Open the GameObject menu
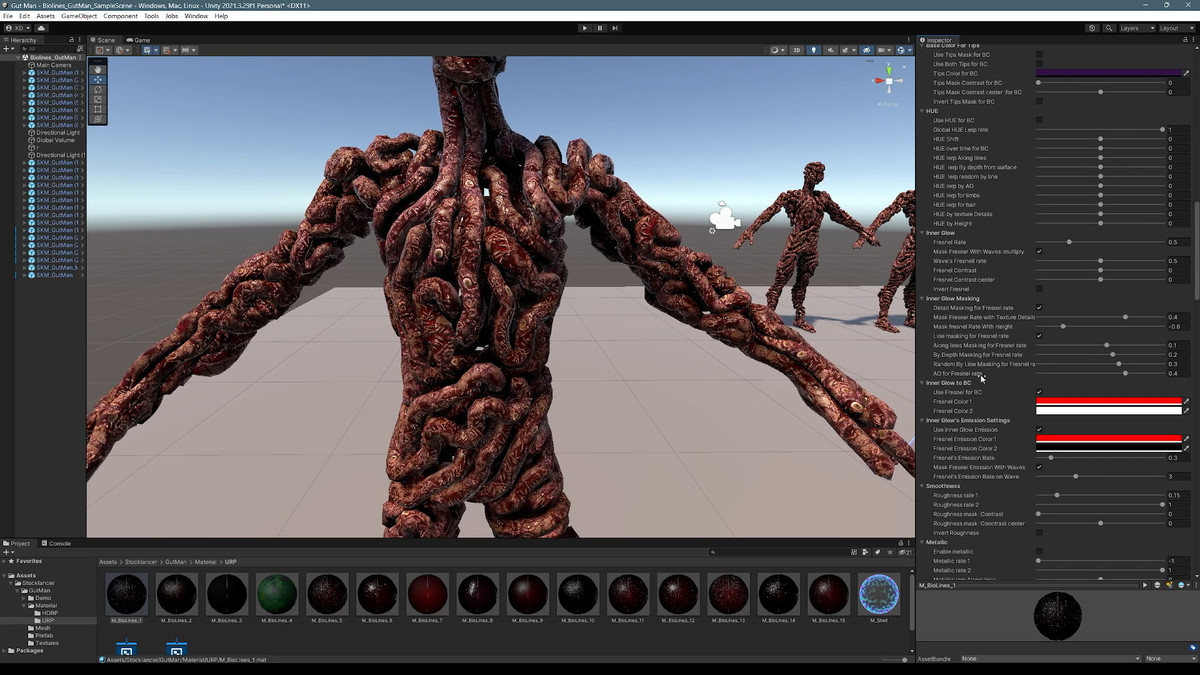Image resolution: width=1200 pixels, height=675 pixels. pos(78,16)
